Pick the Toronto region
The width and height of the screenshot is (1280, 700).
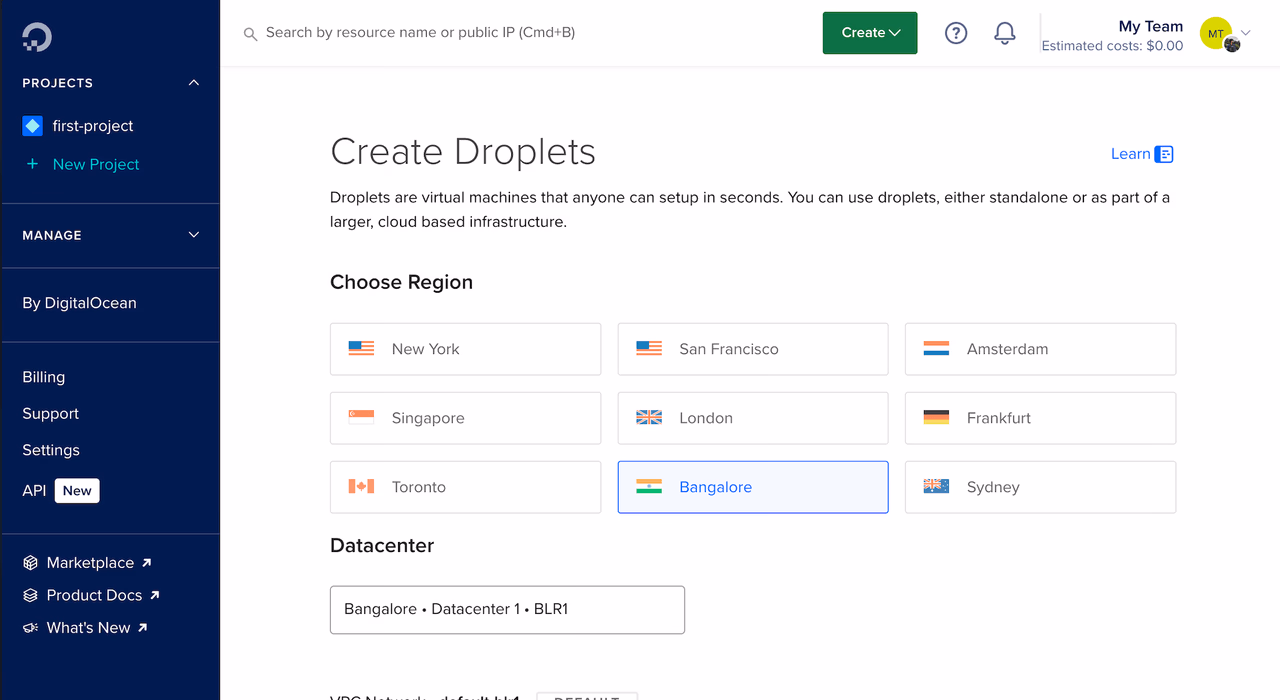465,487
